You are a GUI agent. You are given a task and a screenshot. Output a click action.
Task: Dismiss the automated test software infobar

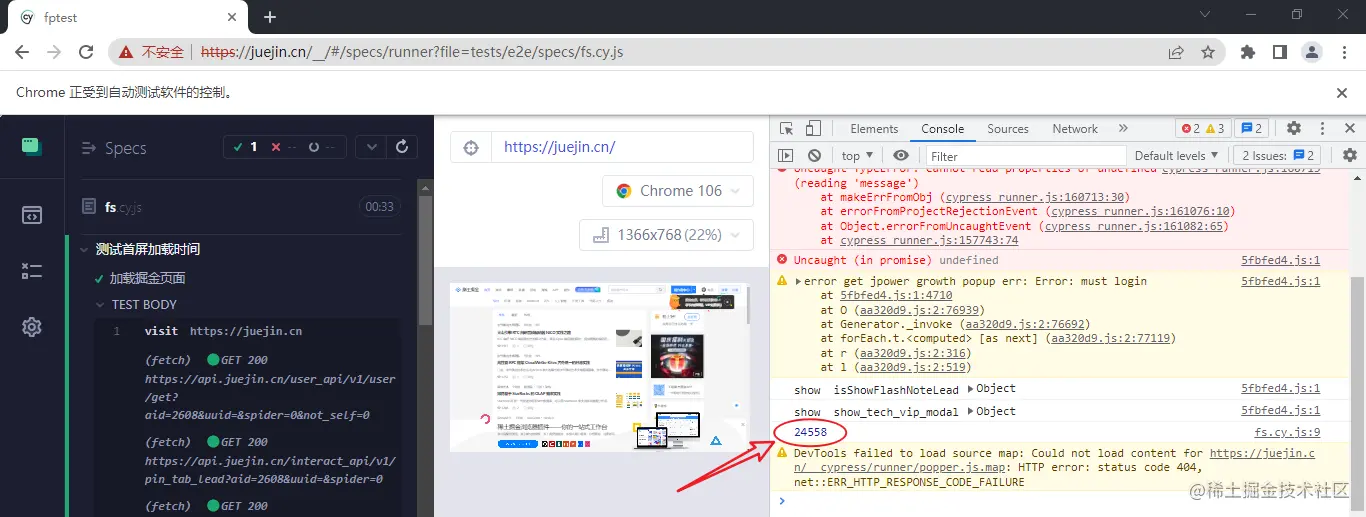(1342, 92)
